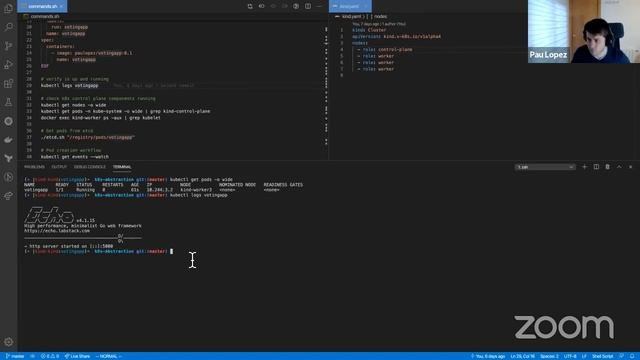Viewport: 640px width, 360px height.
Task: Click the notifications bell in status bar
Action: click(x=632, y=356)
